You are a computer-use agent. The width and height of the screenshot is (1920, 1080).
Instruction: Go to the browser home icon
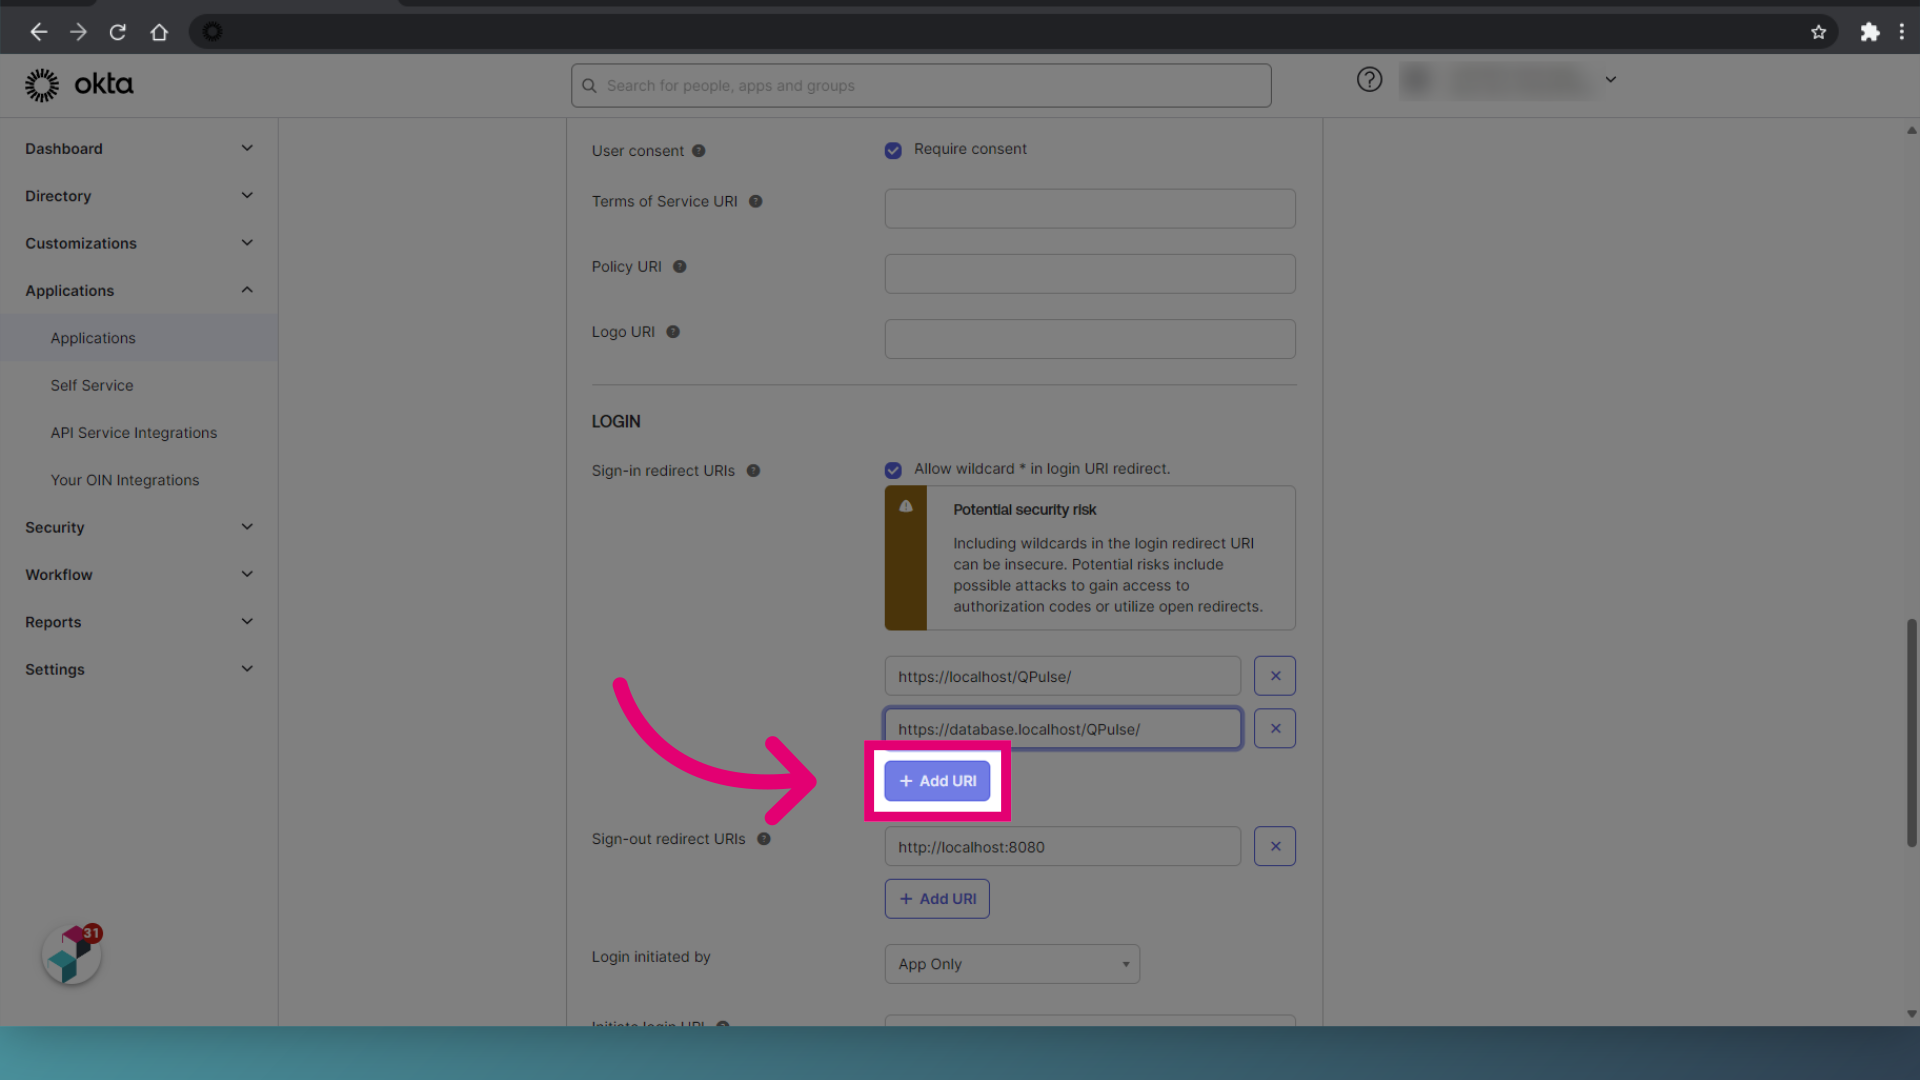[x=159, y=32]
